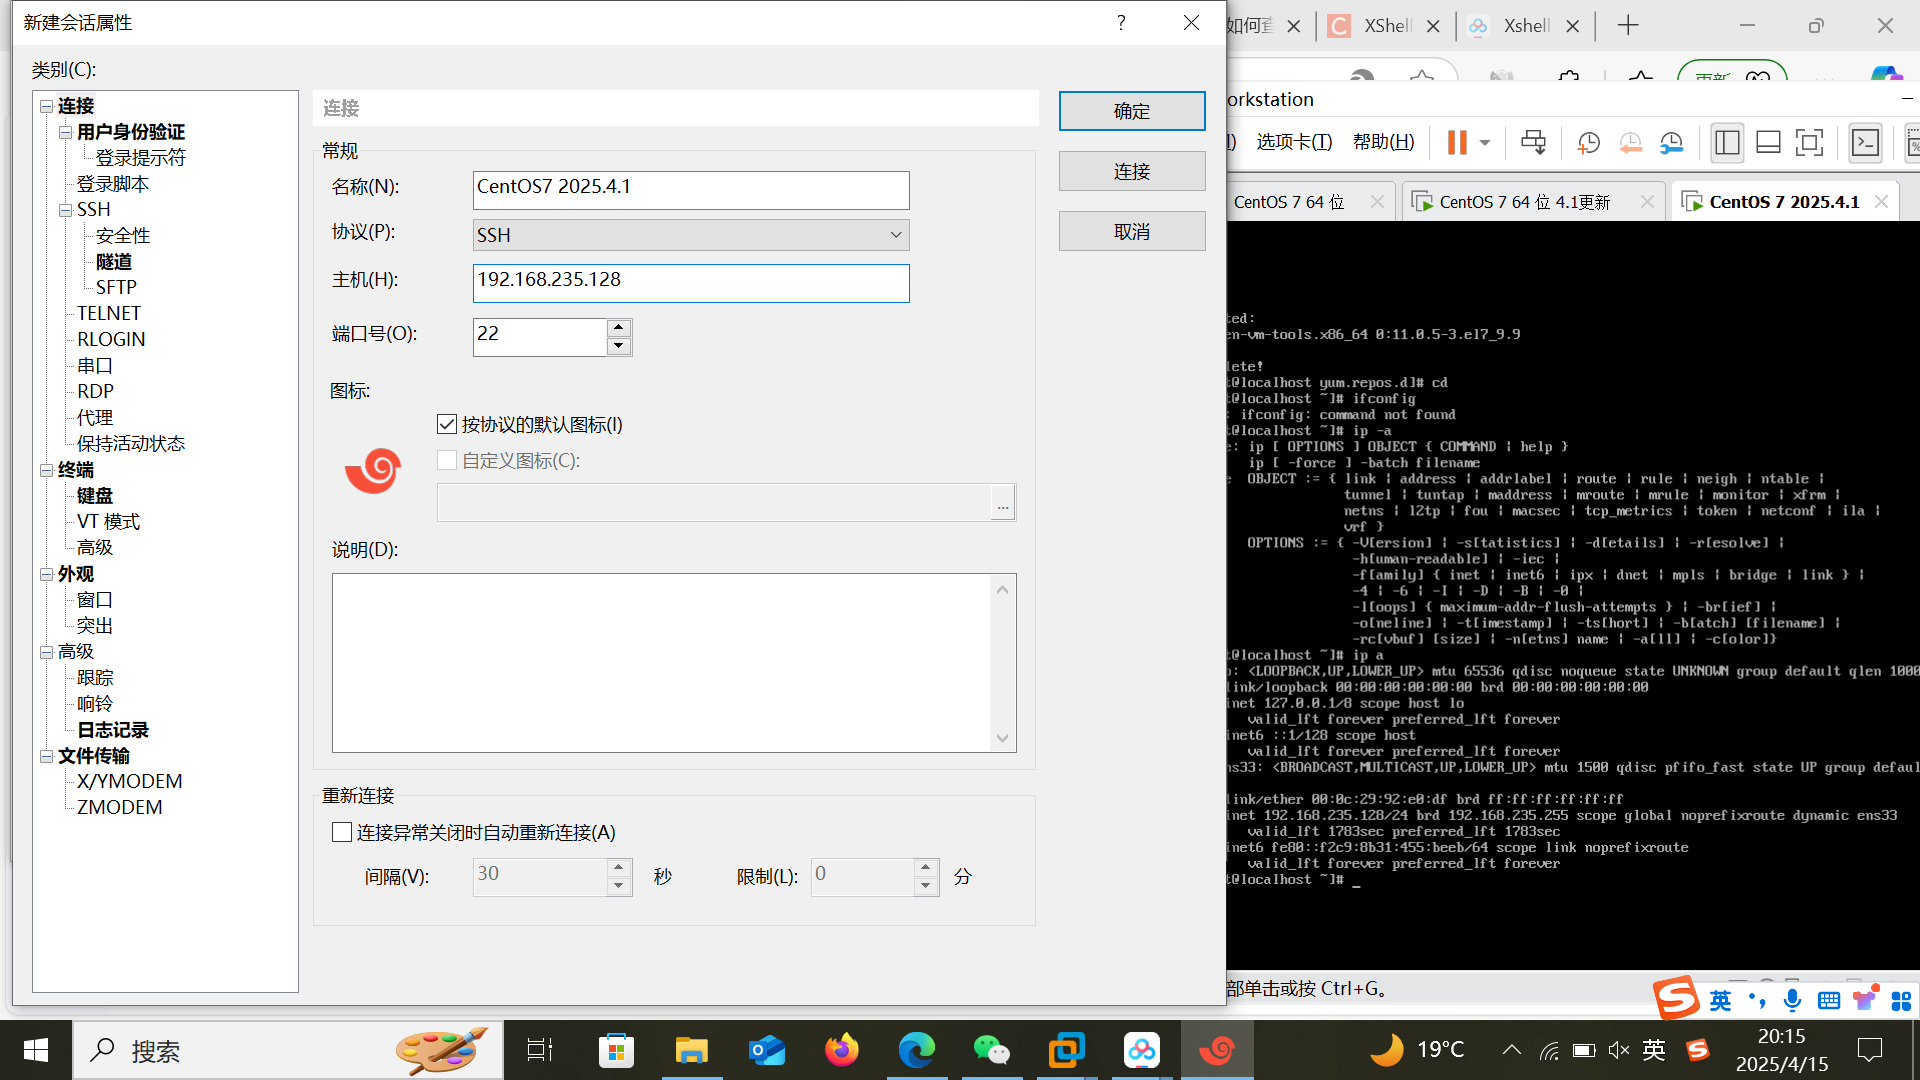Open the console view terminal icon

click(1866, 142)
